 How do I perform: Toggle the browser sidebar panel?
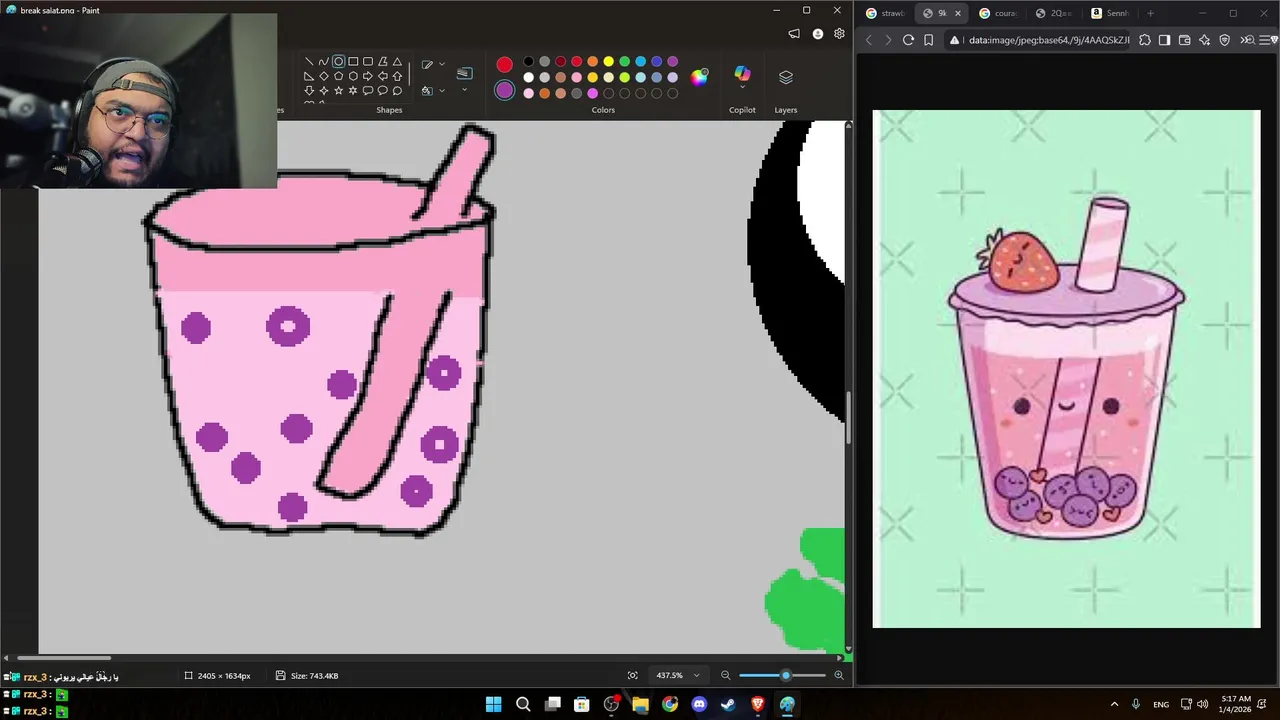(x=1165, y=40)
